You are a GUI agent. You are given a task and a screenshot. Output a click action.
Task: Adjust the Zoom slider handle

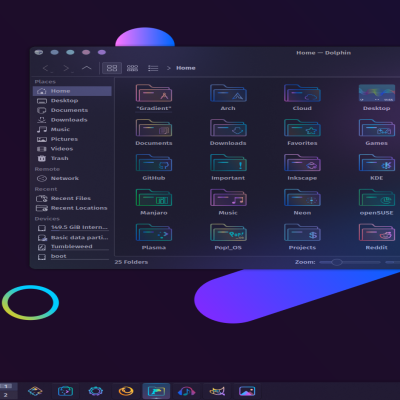pos(337,262)
